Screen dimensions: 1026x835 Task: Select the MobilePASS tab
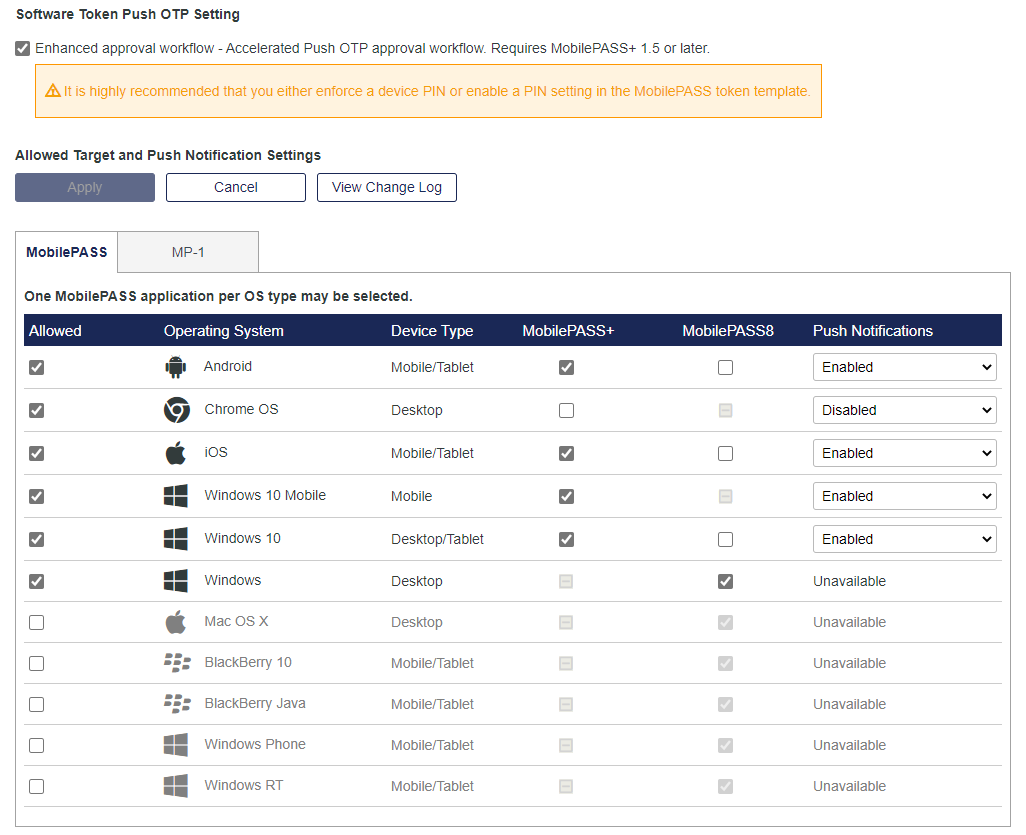coord(67,252)
